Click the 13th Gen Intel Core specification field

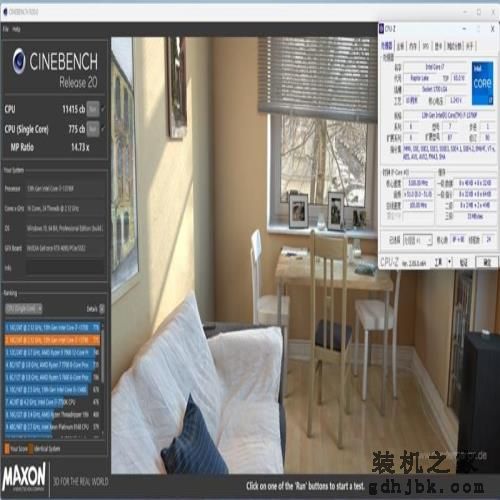[x=449, y=115]
